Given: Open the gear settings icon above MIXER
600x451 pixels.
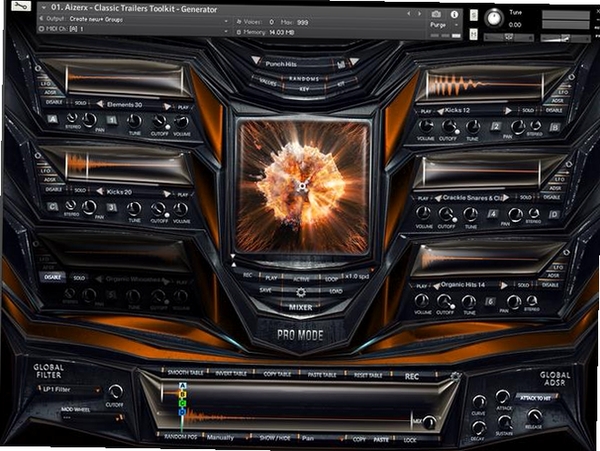Looking at the screenshot, I should pyautogui.click(x=301, y=293).
